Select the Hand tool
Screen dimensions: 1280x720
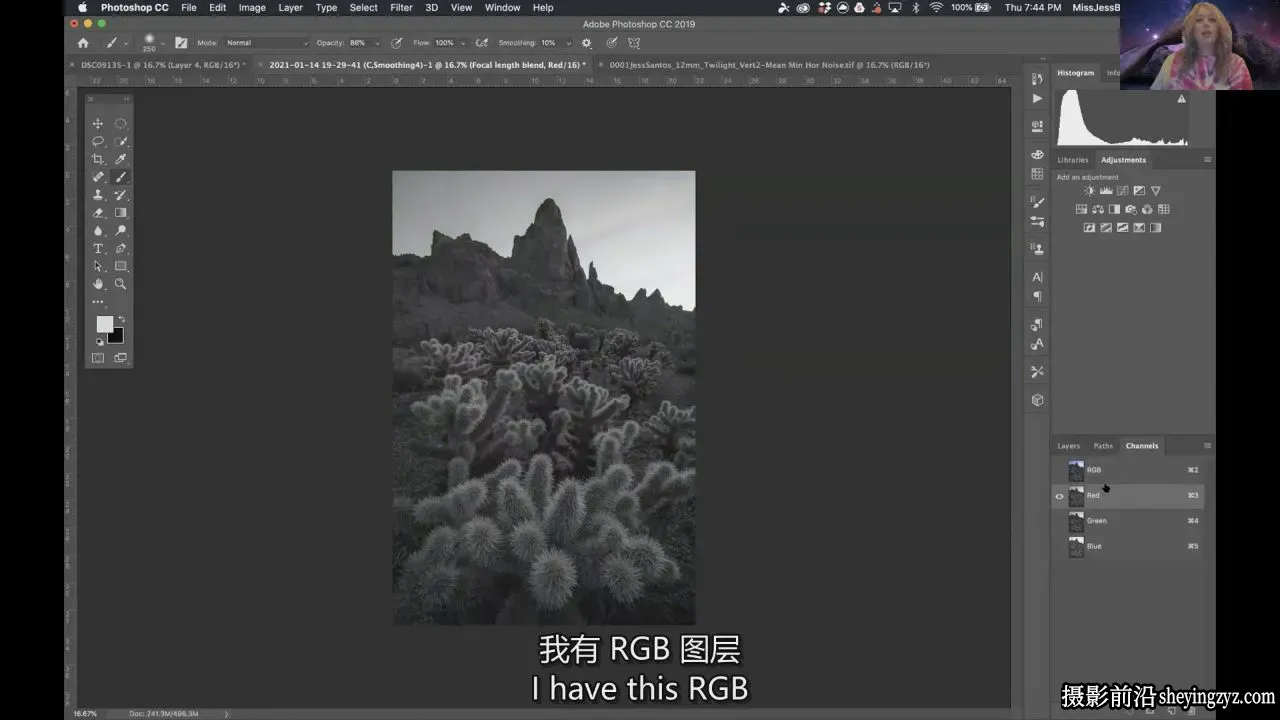click(98, 284)
